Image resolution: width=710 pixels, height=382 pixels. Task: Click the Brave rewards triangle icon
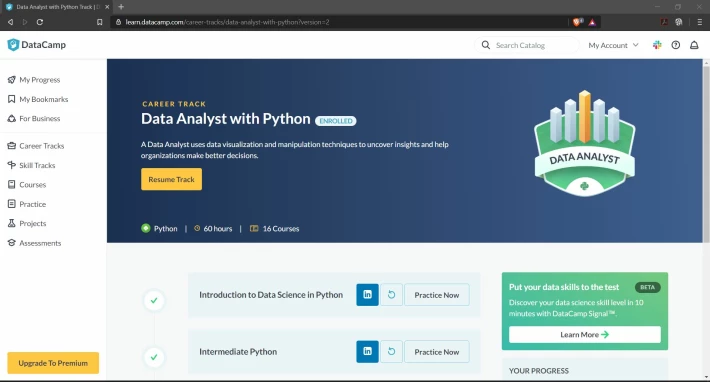tap(592, 22)
